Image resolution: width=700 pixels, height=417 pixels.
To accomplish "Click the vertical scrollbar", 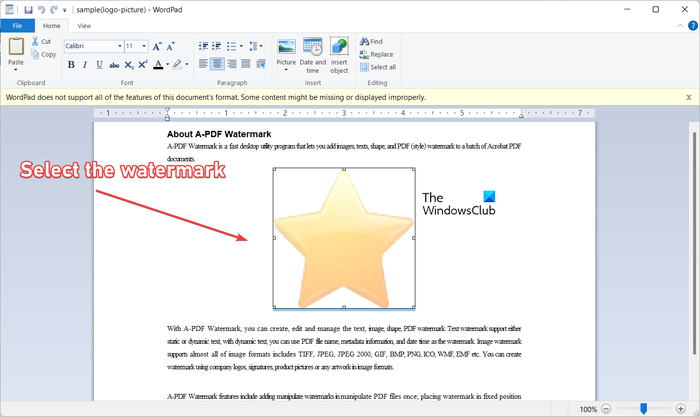I will coord(694,243).
